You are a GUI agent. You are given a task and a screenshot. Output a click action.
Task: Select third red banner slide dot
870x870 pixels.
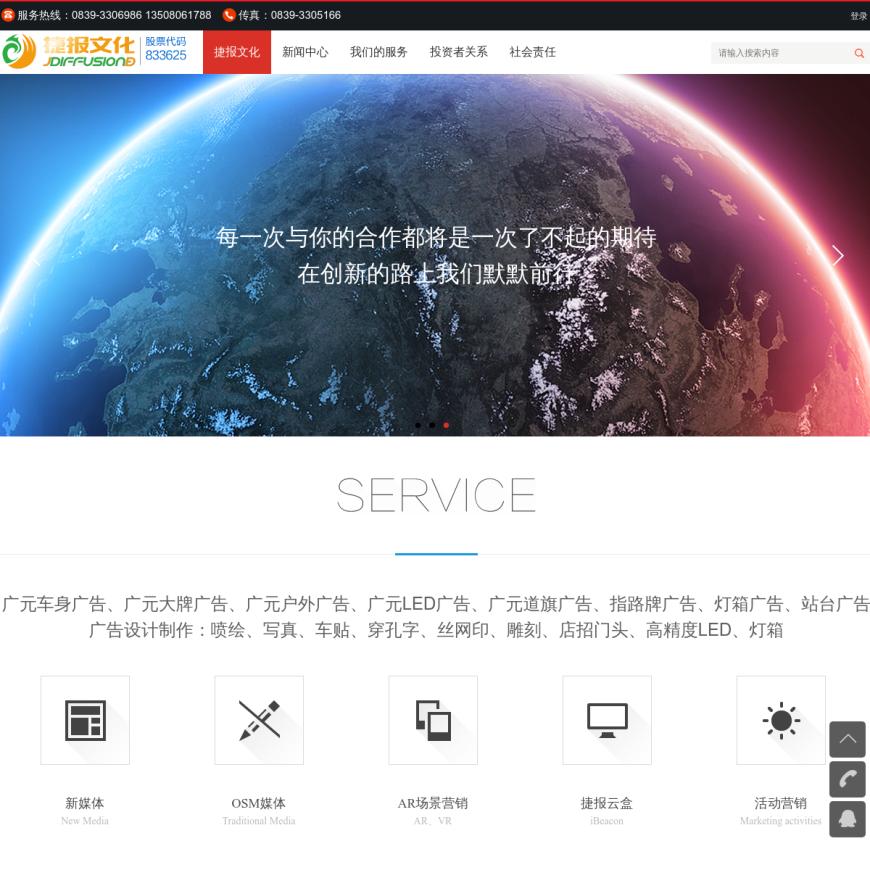point(446,426)
